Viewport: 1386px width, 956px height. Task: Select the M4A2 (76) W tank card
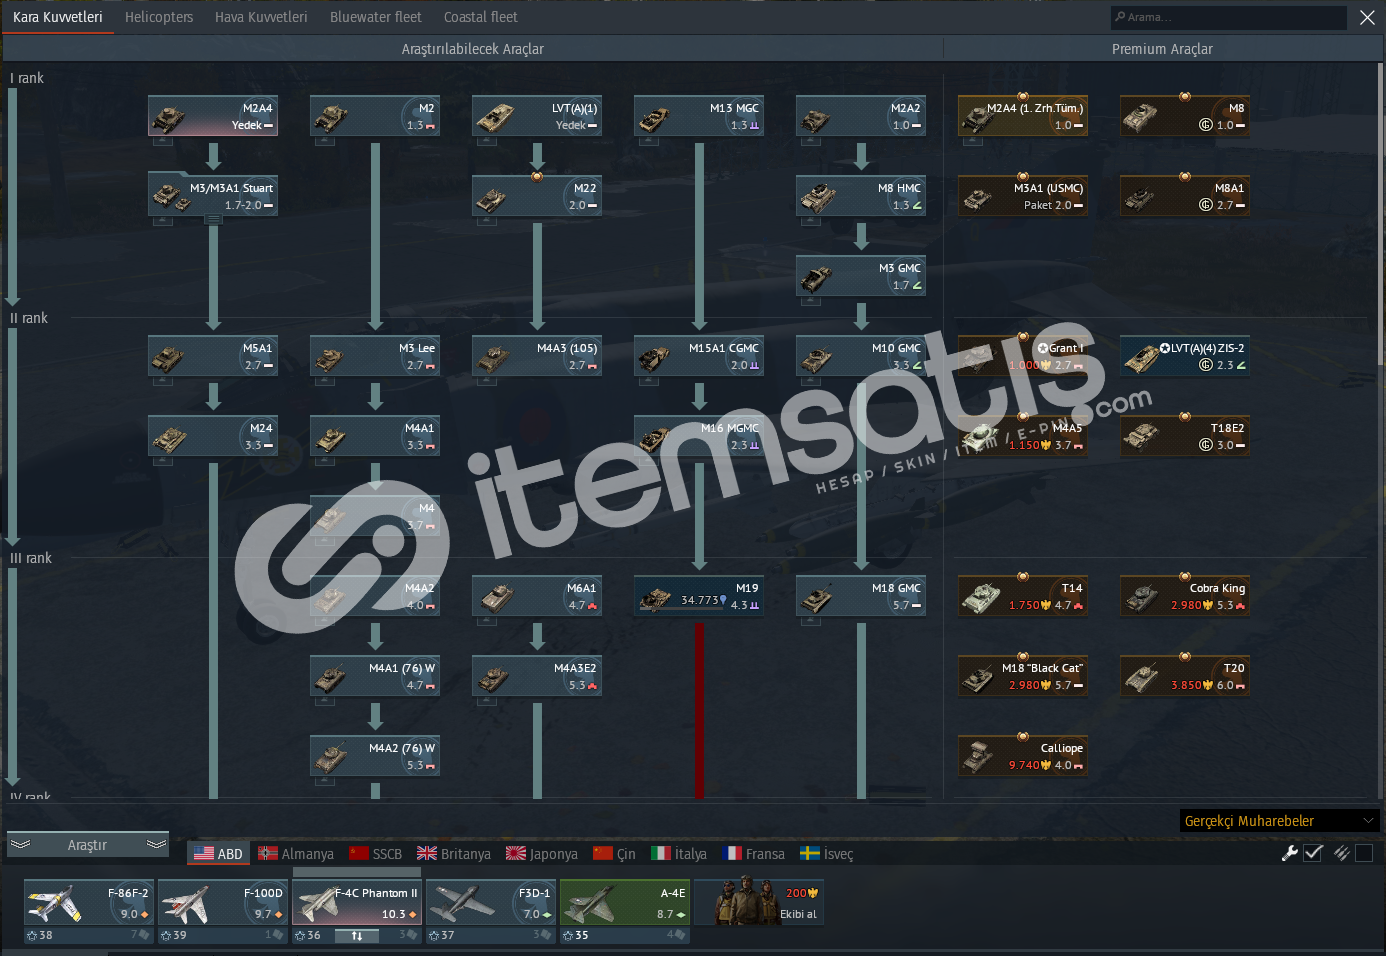(375, 756)
